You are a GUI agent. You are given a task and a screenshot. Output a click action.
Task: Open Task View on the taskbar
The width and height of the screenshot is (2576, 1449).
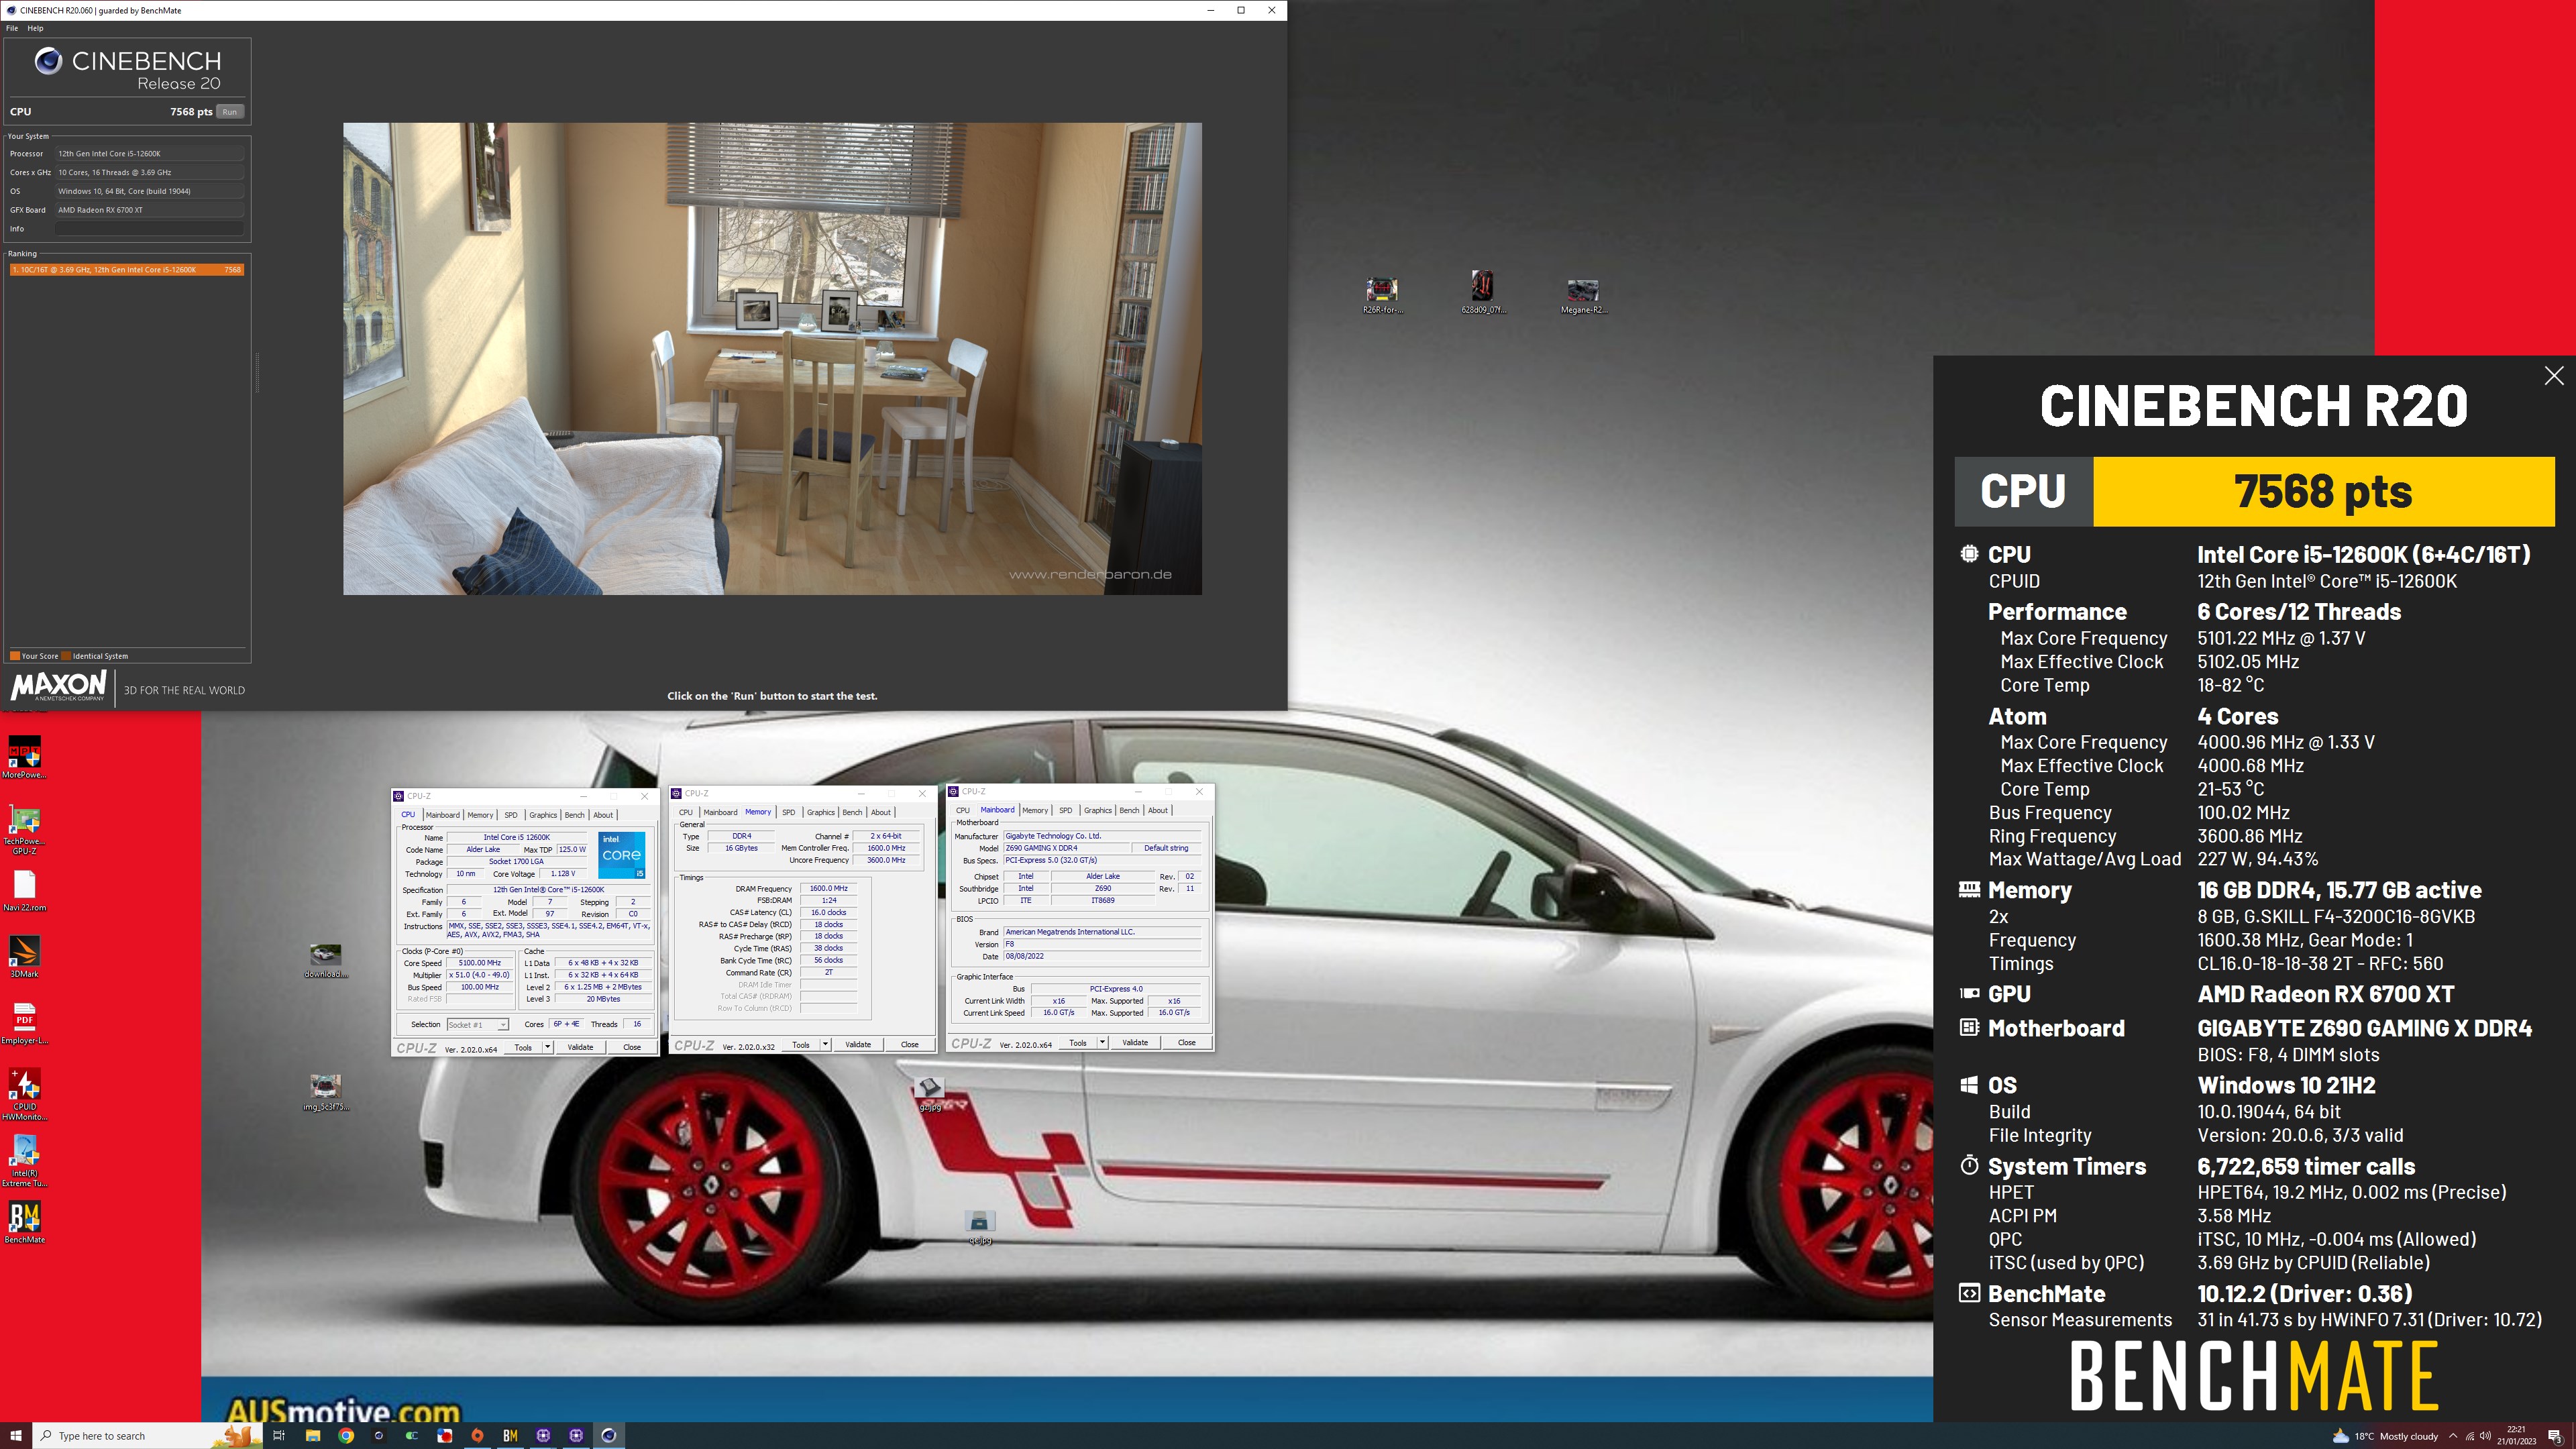click(x=279, y=1435)
